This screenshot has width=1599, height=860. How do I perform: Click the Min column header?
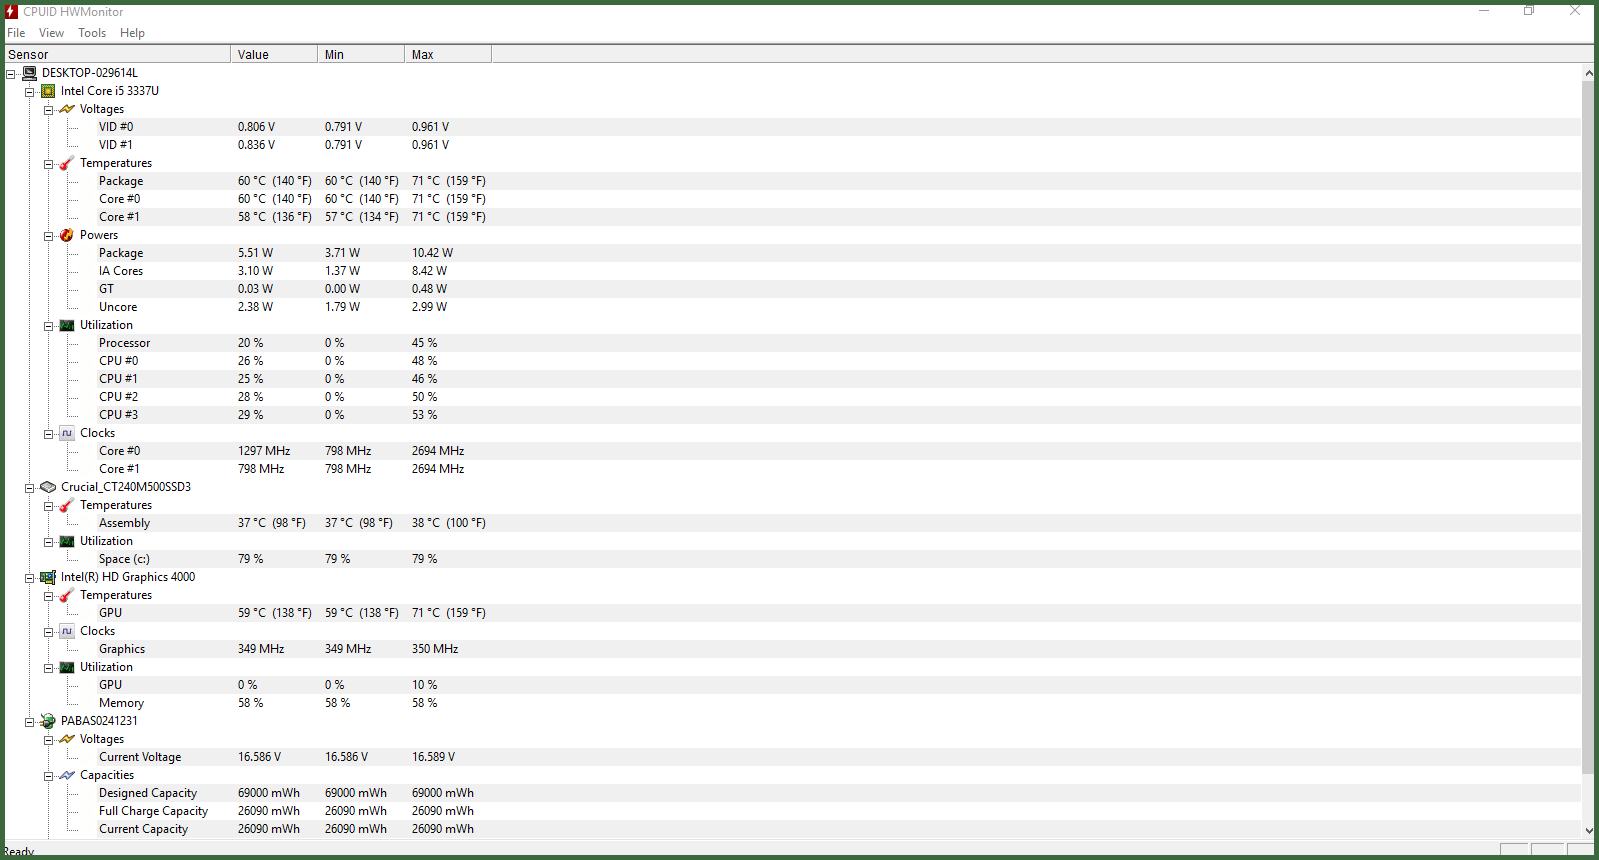coord(361,54)
